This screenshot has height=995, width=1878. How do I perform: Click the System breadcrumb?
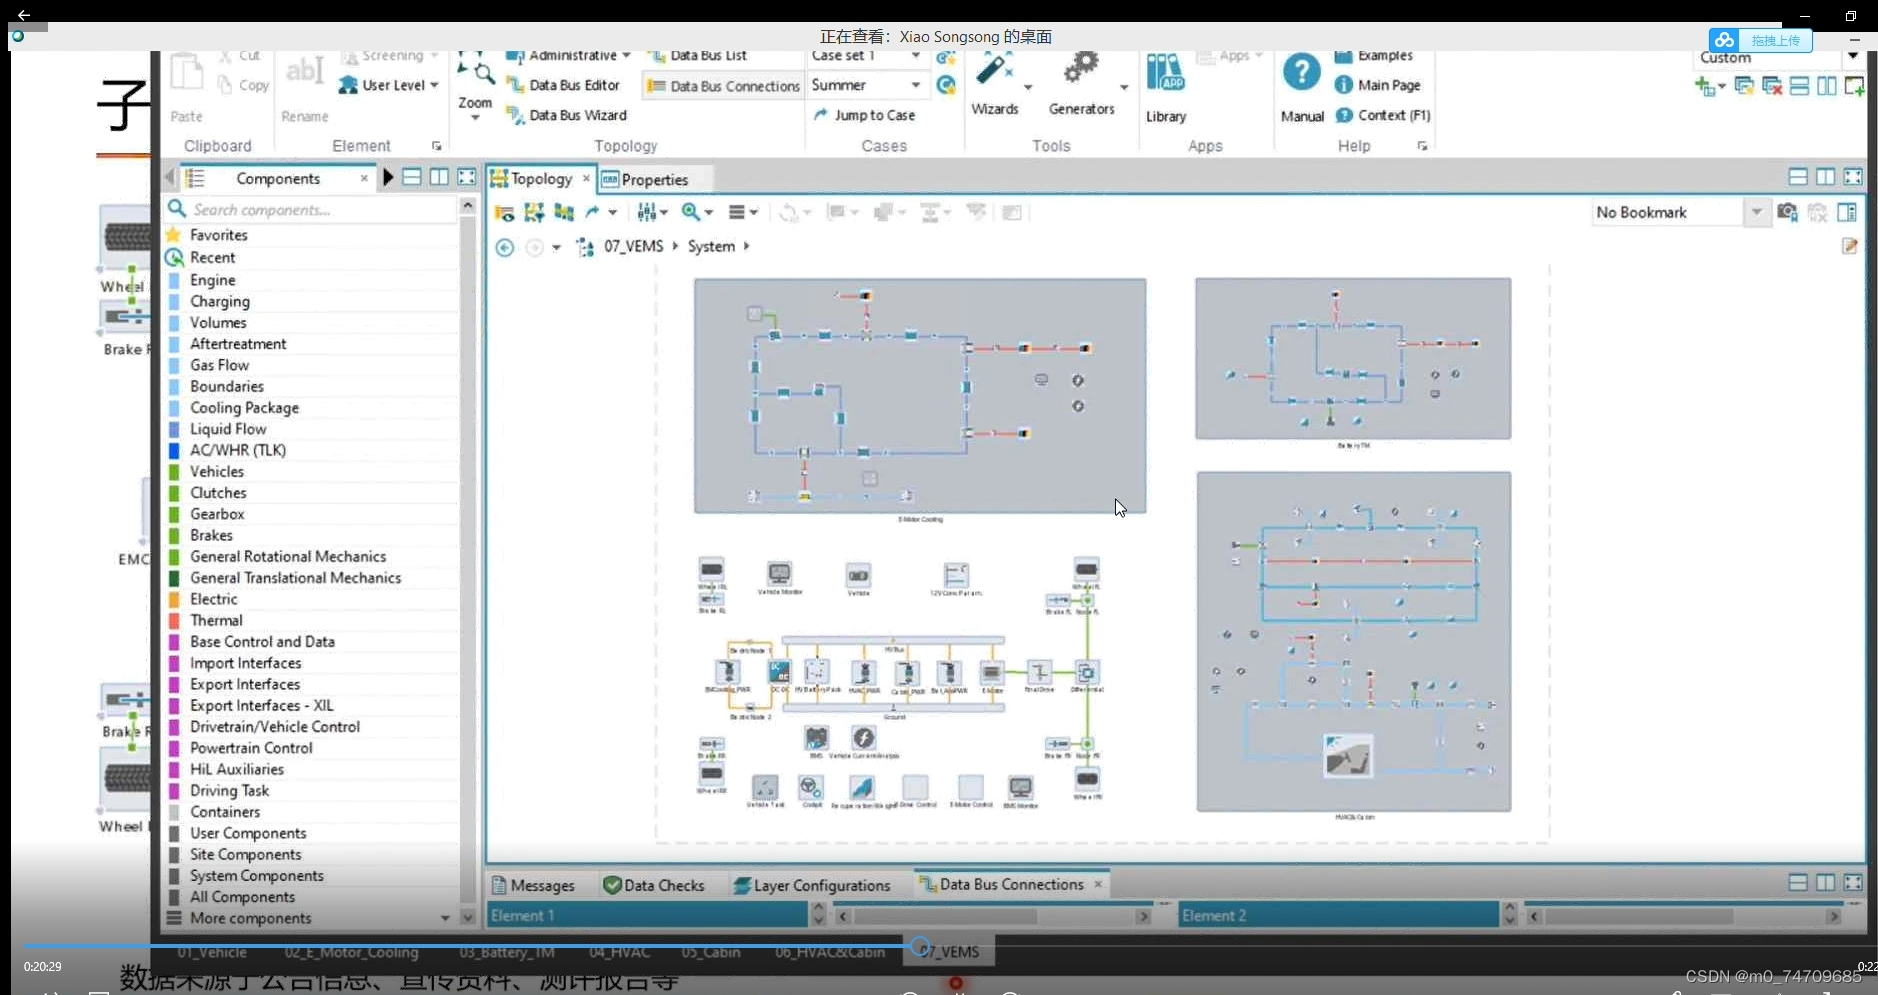point(711,246)
